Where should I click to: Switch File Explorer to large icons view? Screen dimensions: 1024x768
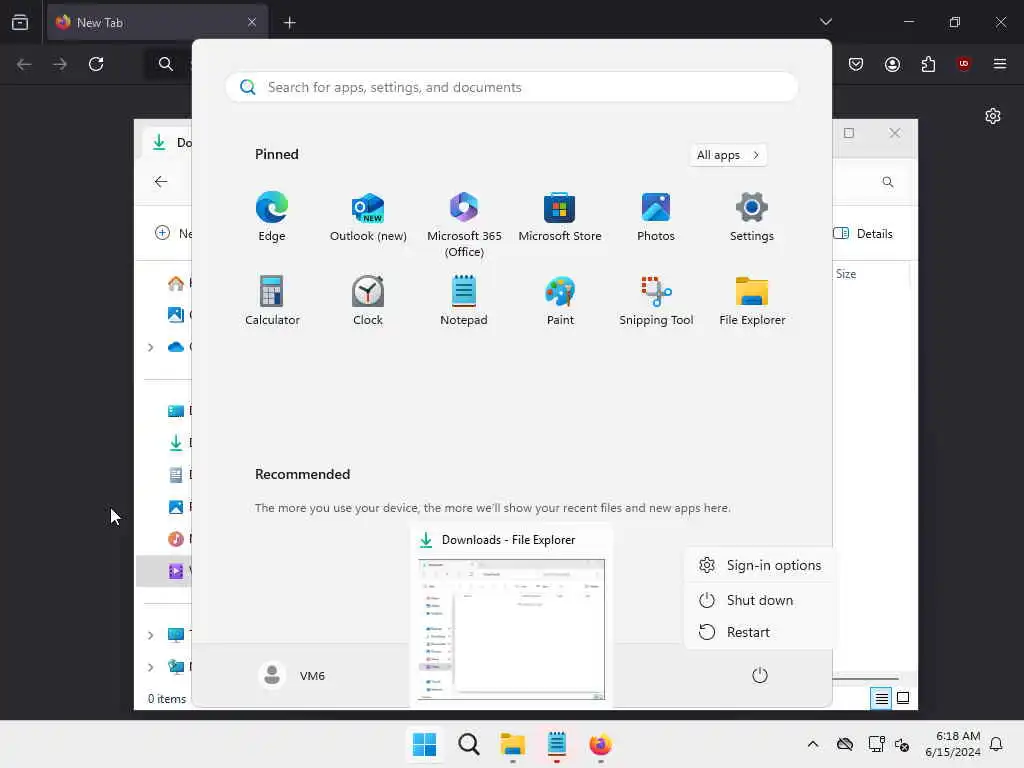click(903, 698)
